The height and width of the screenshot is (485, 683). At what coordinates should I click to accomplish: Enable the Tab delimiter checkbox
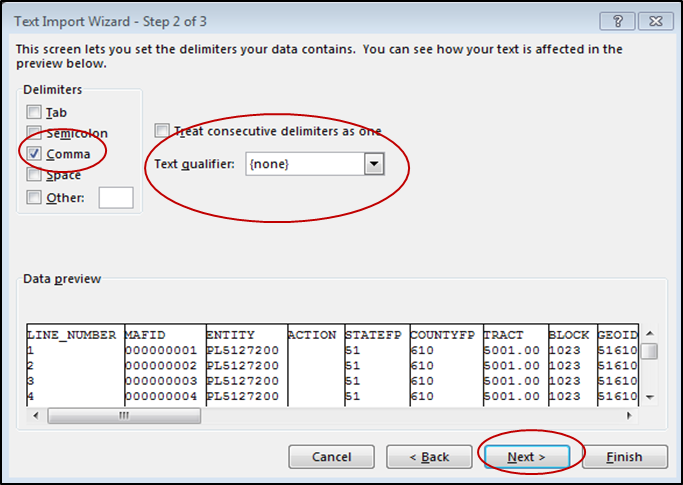[x=35, y=113]
